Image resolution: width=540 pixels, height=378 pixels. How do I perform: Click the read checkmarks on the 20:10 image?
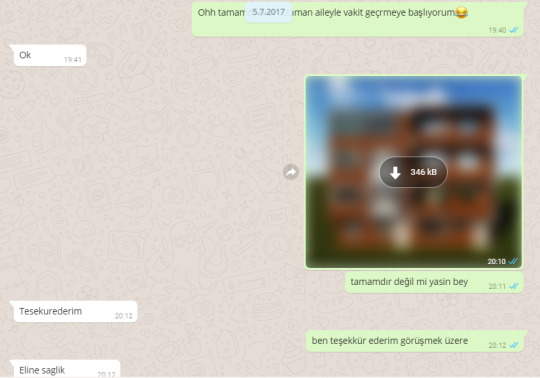[x=513, y=261]
